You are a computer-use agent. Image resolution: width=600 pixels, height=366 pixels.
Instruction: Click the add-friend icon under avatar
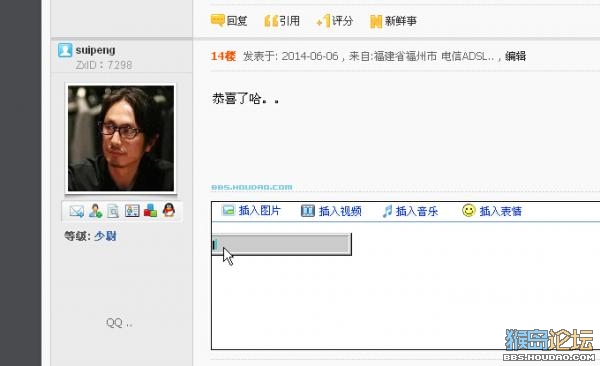(95, 211)
